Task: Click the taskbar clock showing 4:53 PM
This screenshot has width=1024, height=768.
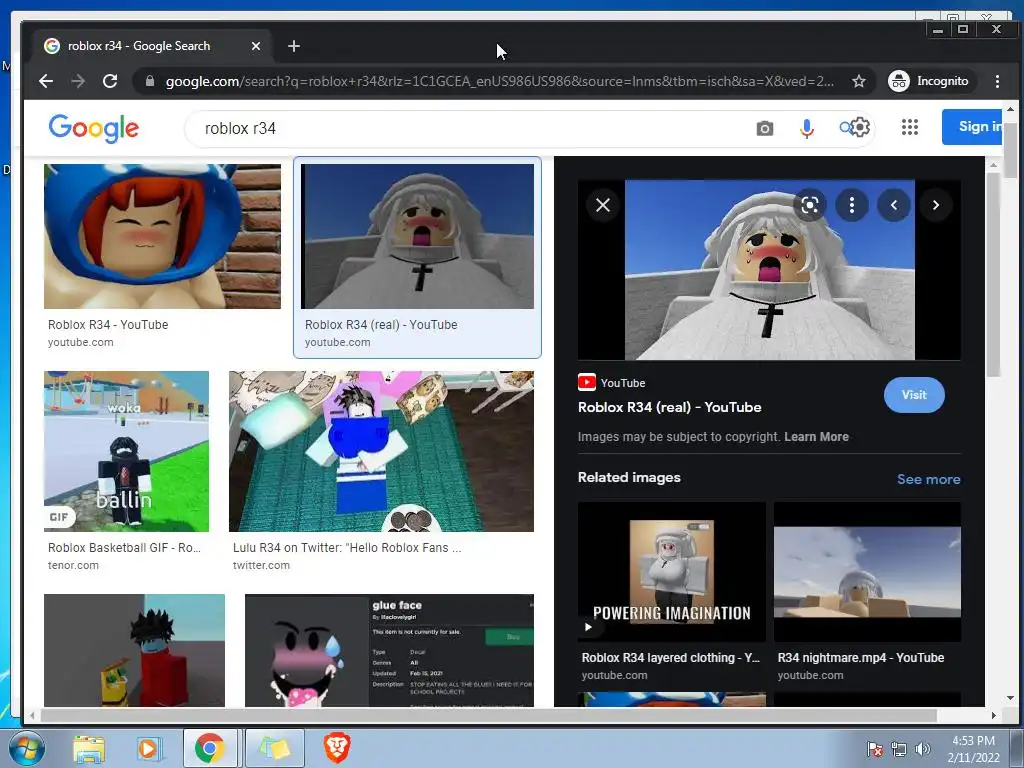Action: point(973,749)
